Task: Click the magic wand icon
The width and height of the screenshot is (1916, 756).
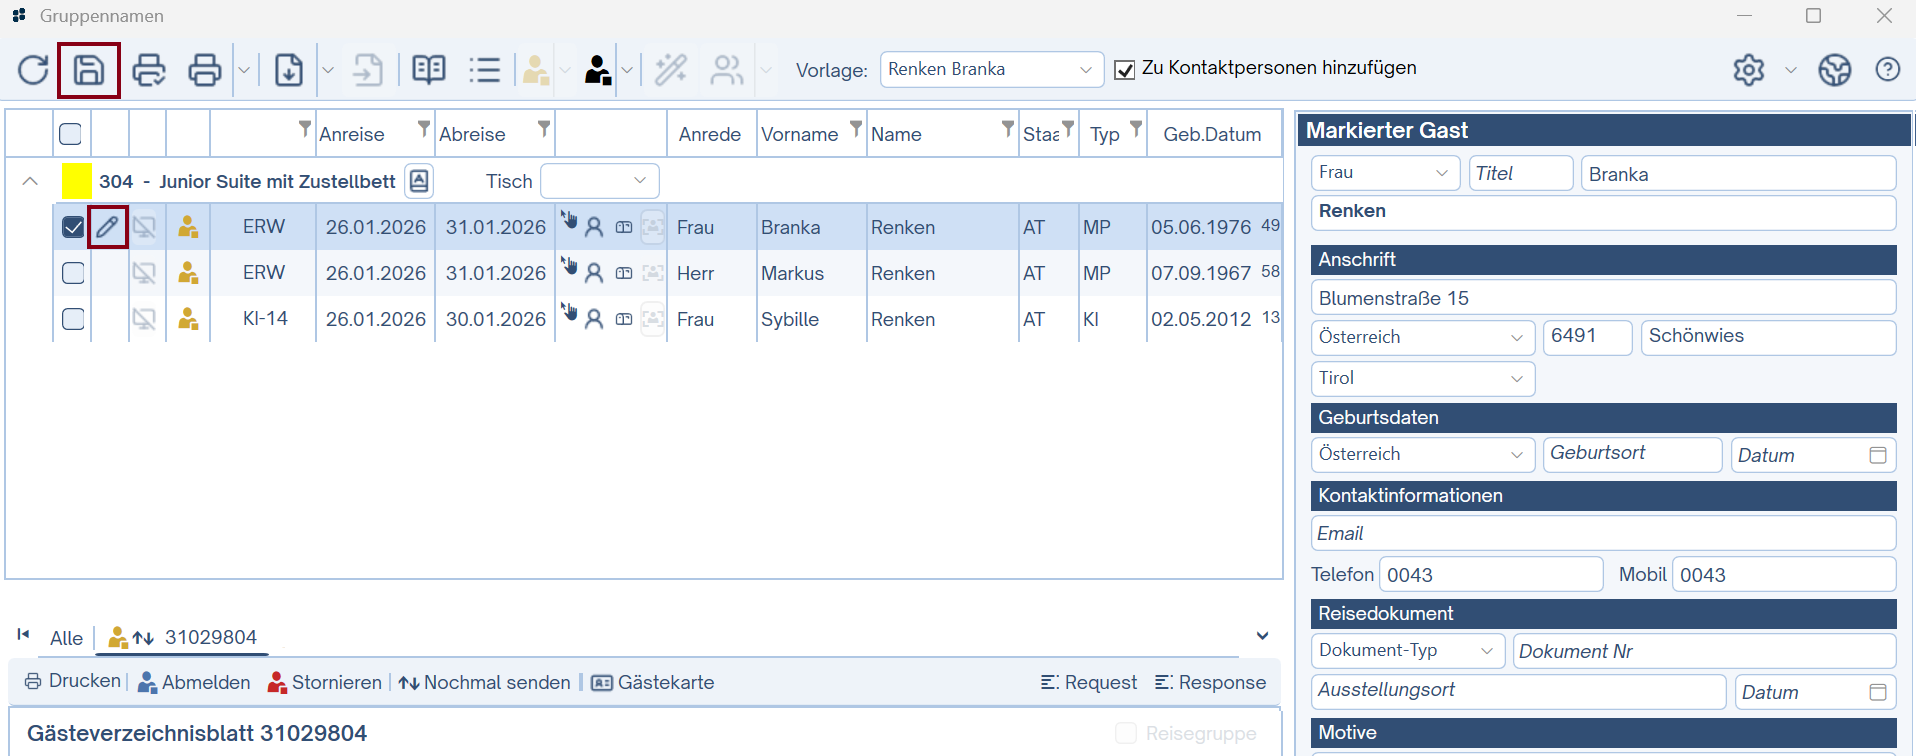Action: 670,70
